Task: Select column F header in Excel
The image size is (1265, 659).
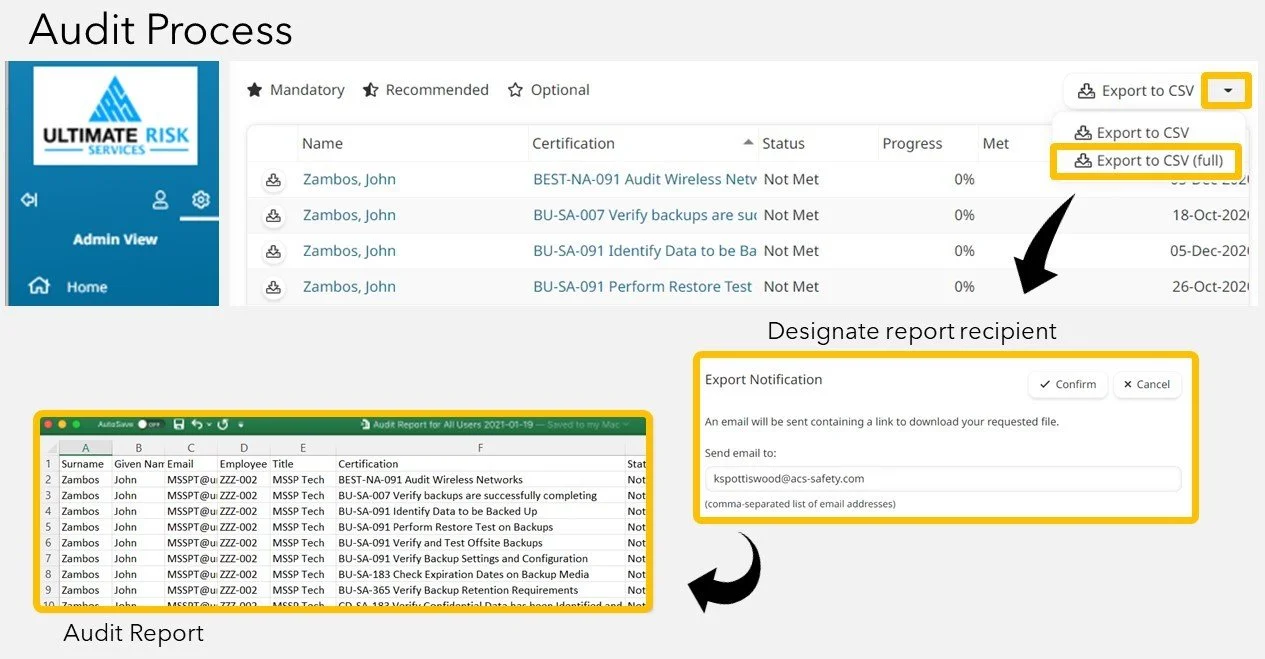Action: (480, 449)
